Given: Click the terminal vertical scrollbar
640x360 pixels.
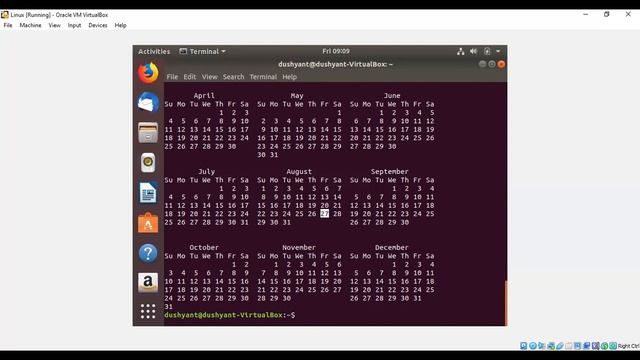Looking at the screenshot, I should [506, 302].
